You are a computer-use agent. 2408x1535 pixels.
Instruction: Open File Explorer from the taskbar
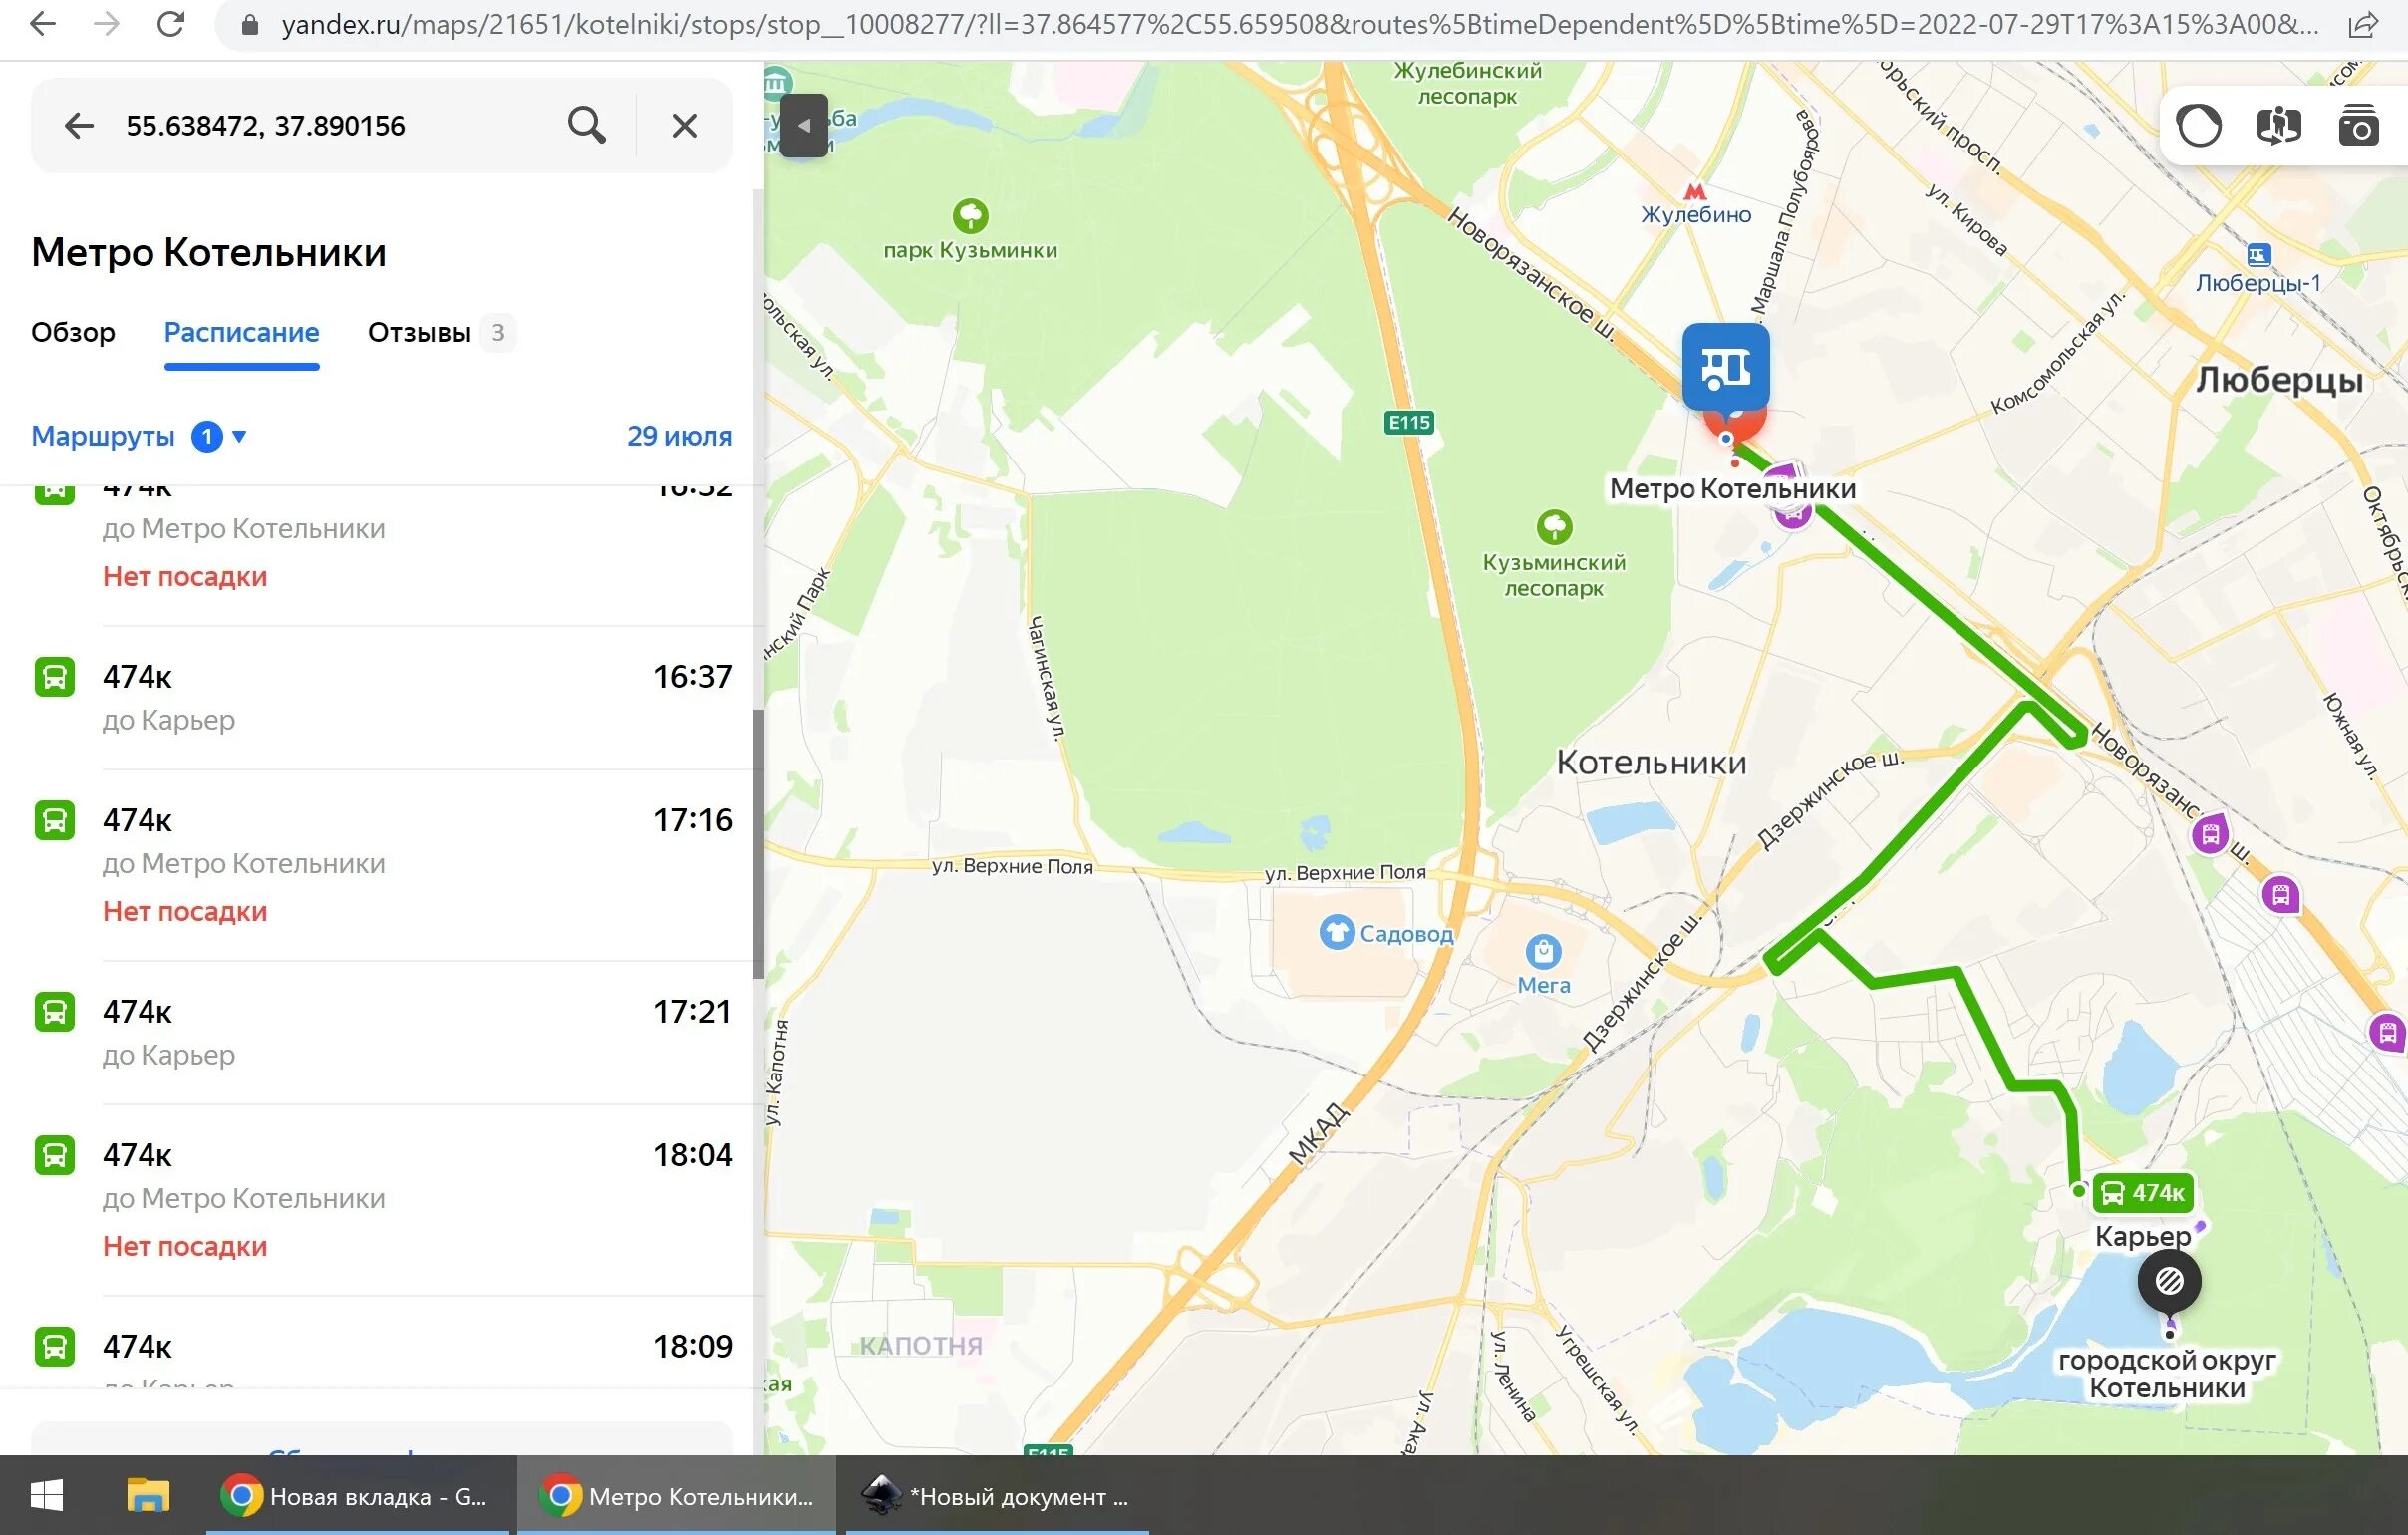coord(149,1496)
